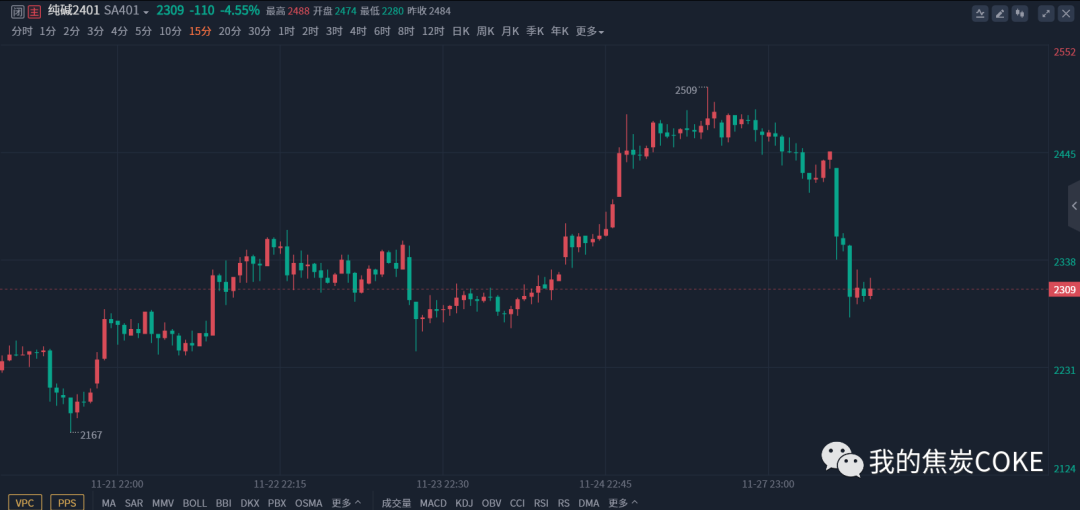
Task: Toggle the VPC button
Action: point(25,502)
